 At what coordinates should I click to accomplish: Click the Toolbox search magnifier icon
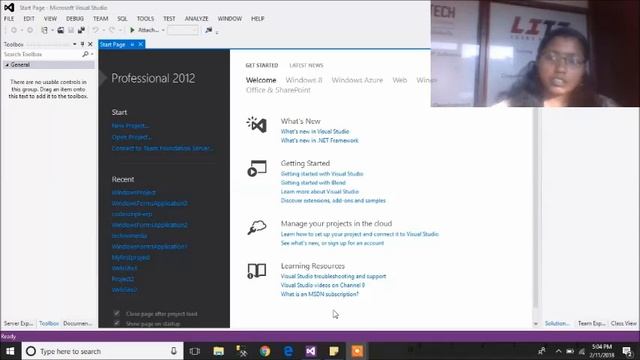click(85, 54)
